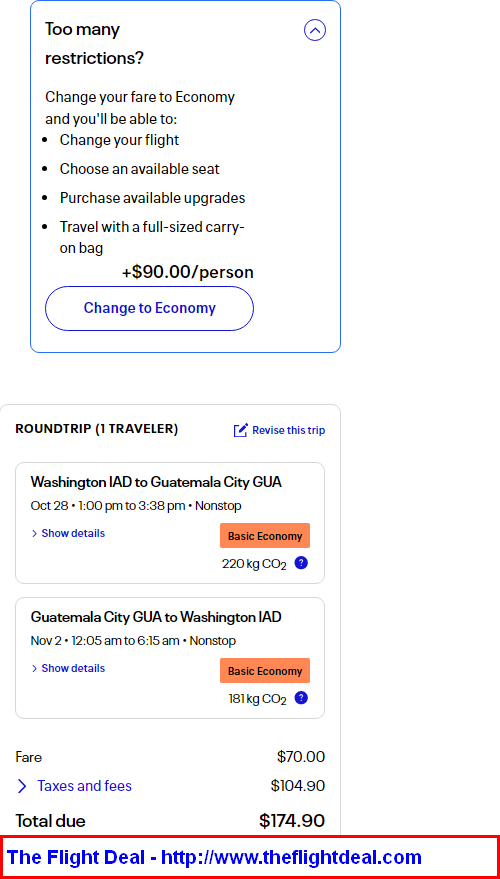Click the chevron beside Show details on the Oct 28 flight
The image size is (500, 879).
pos(34,533)
